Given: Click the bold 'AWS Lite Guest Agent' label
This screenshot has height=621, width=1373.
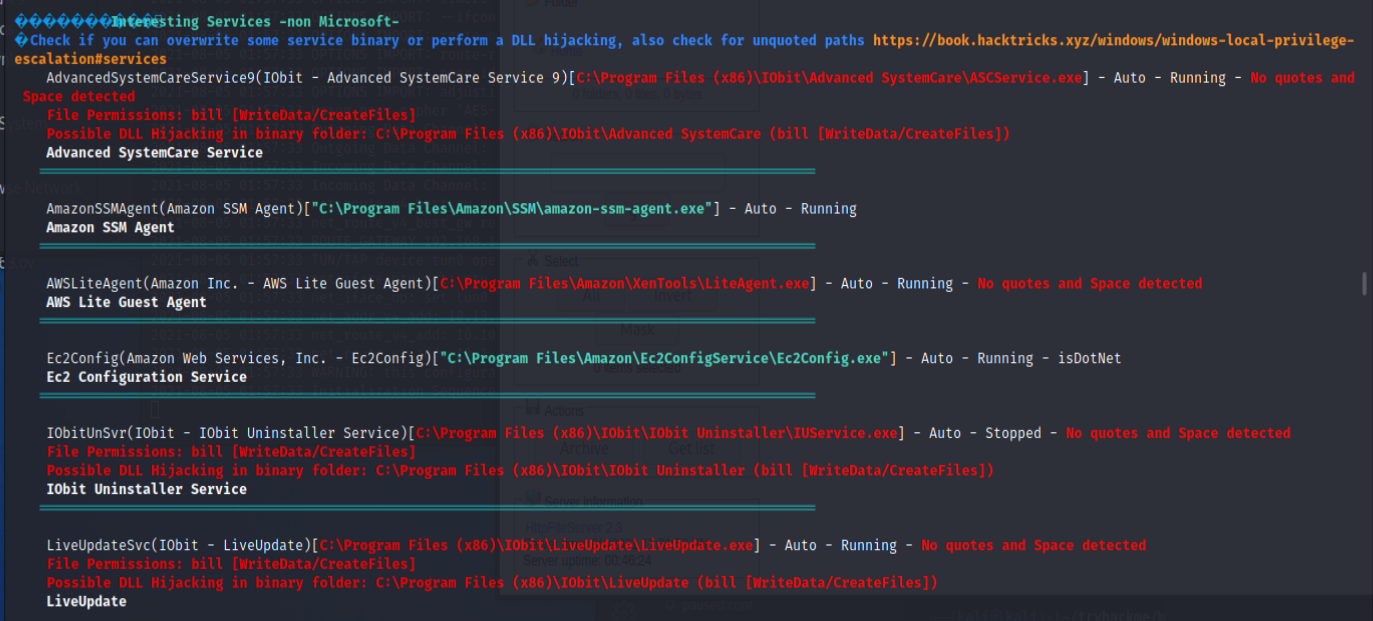Looking at the screenshot, I should tap(126, 302).
